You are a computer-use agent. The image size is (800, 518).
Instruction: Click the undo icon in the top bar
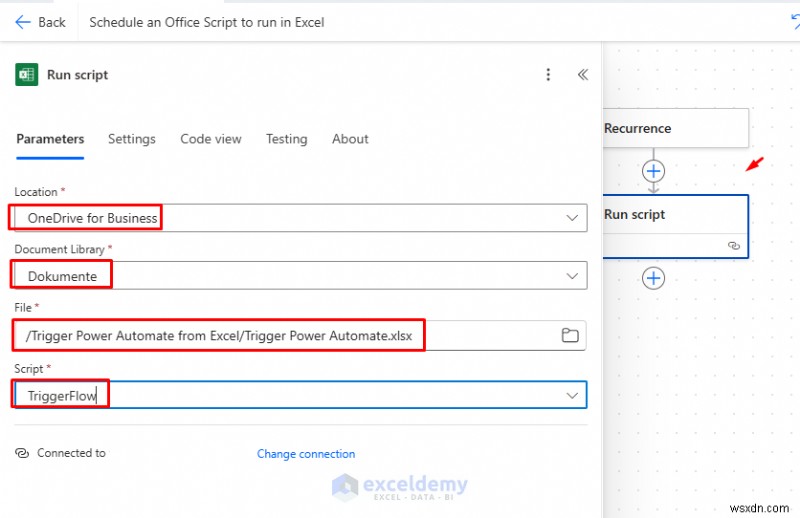795,21
